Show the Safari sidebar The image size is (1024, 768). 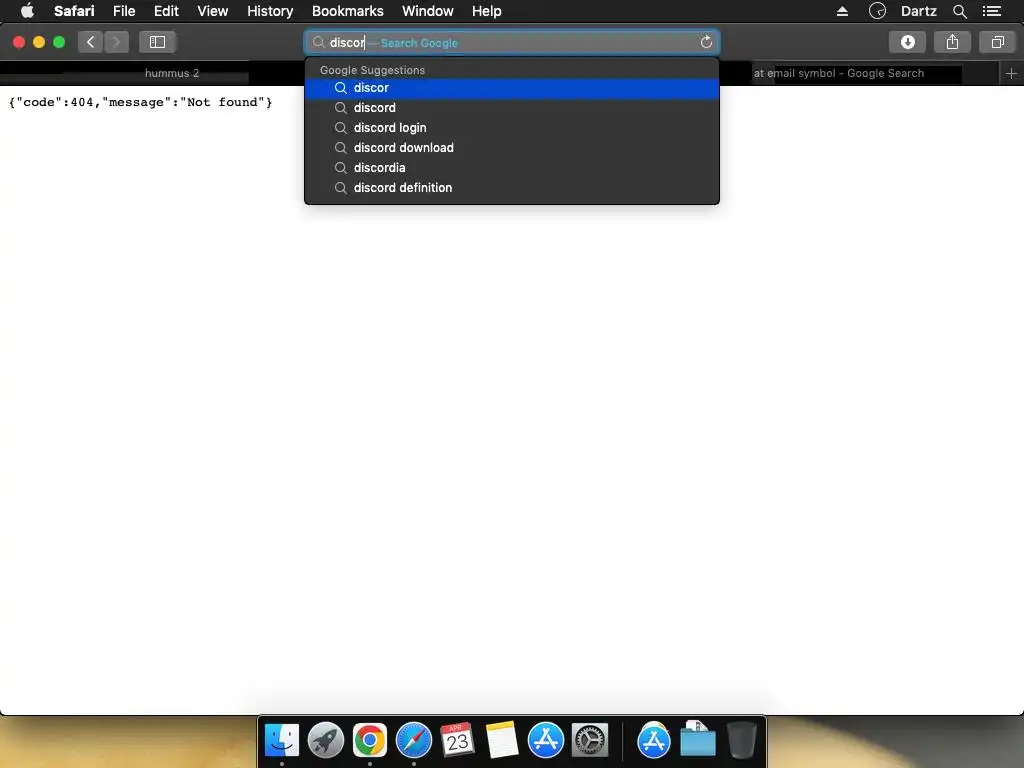pos(157,42)
